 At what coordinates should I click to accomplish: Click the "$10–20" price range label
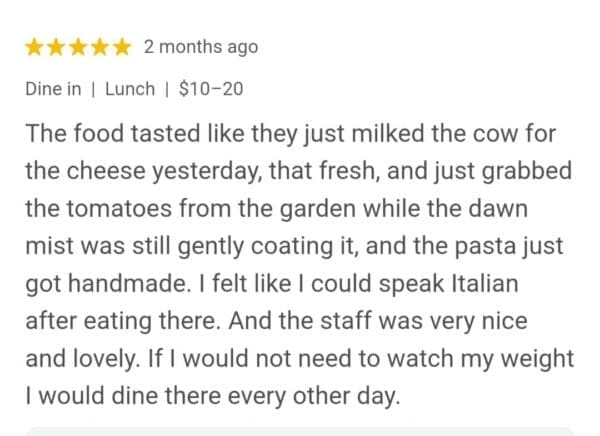tap(210, 89)
